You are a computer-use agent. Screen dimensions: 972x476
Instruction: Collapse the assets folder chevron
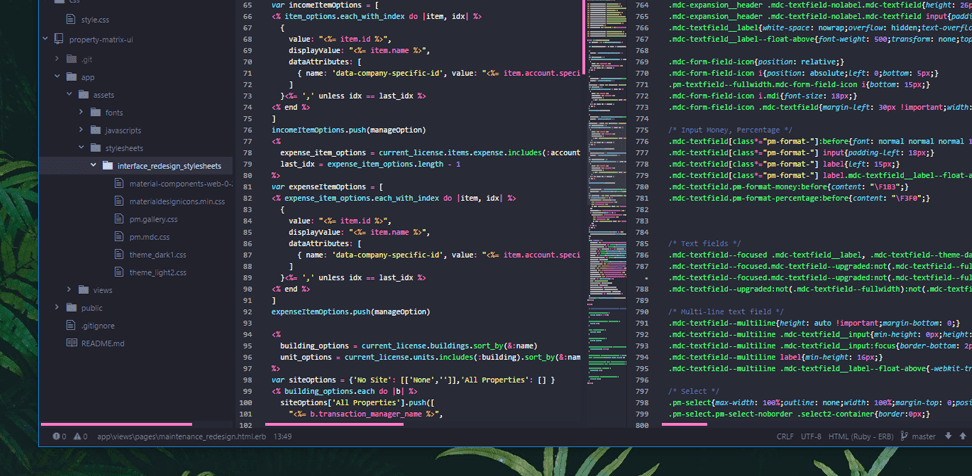click(x=69, y=95)
